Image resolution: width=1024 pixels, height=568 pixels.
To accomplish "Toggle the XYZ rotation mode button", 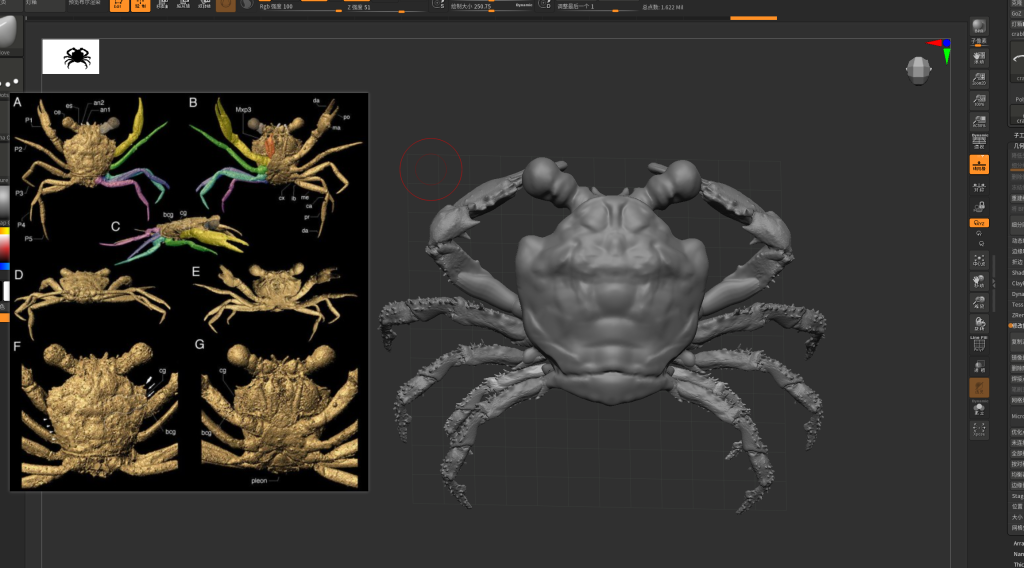I will point(979,223).
